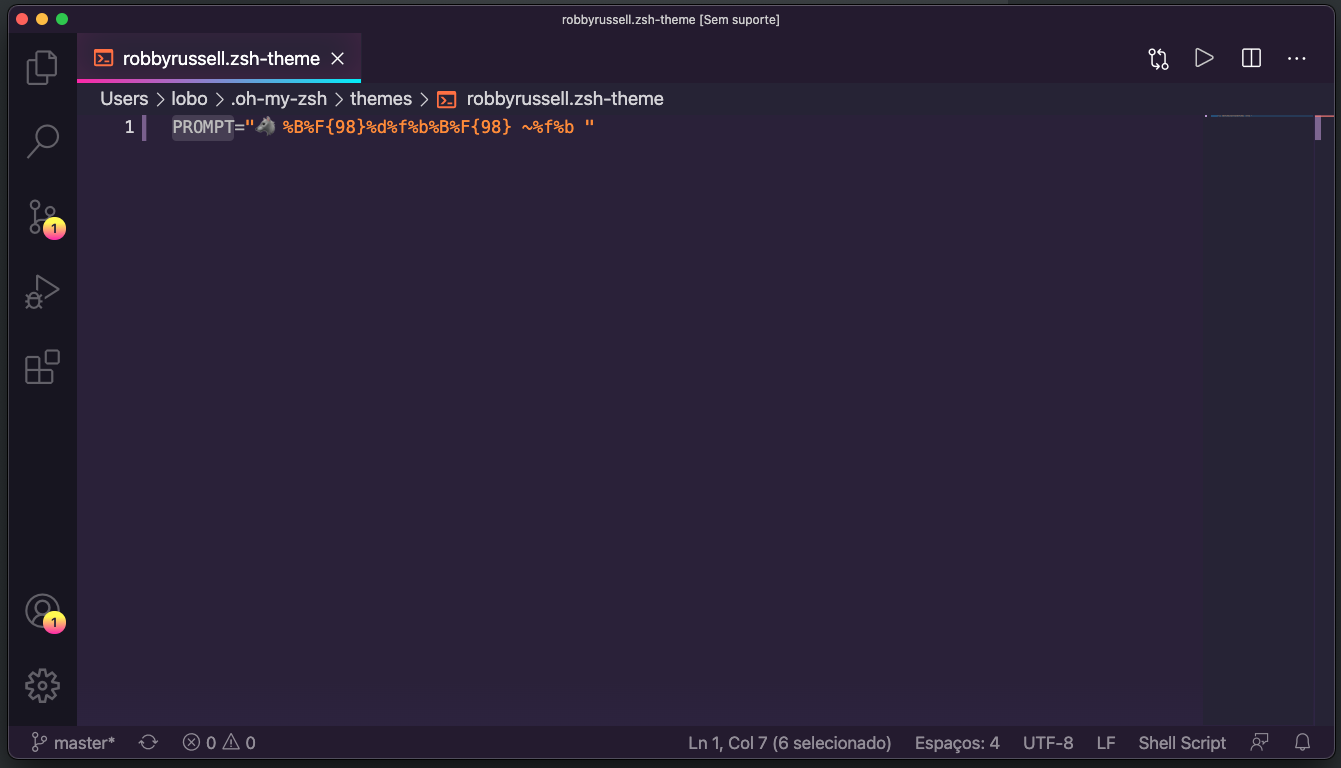Click the file icon in the breadcrumb
Screen dimensions: 1341x768
click(x=447, y=99)
